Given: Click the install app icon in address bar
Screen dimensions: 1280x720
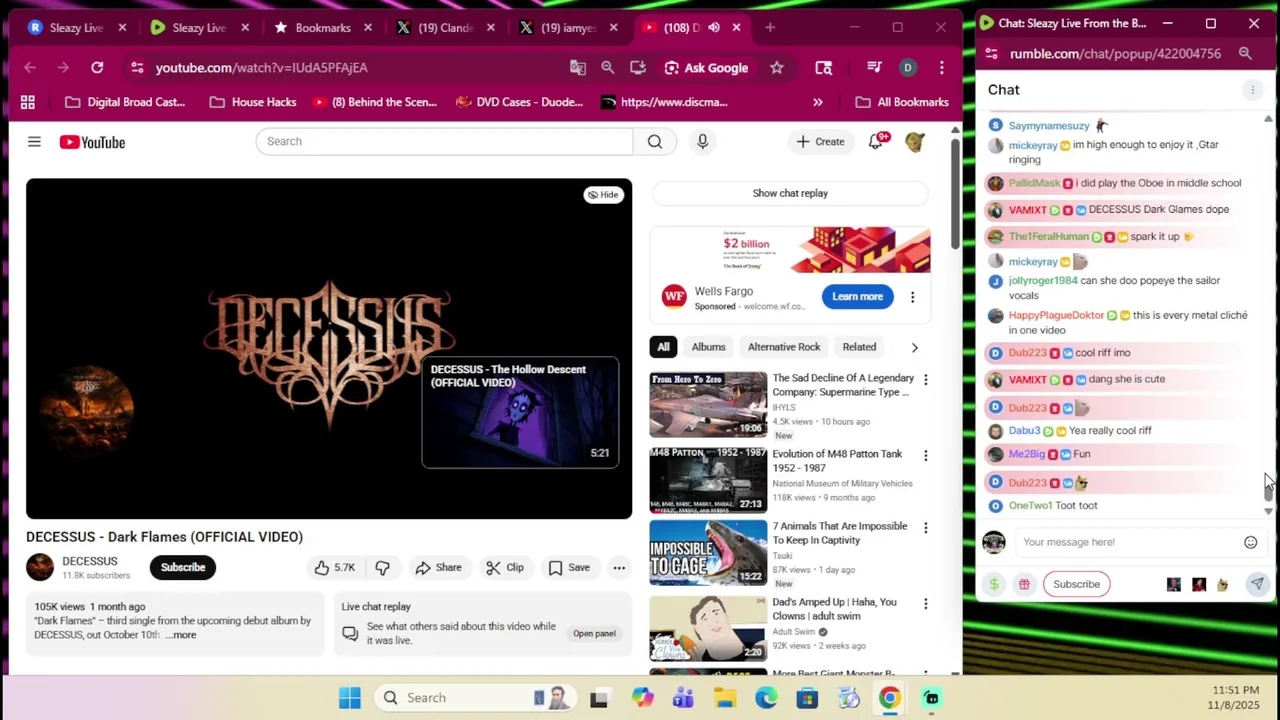Looking at the screenshot, I should [638, 67].
